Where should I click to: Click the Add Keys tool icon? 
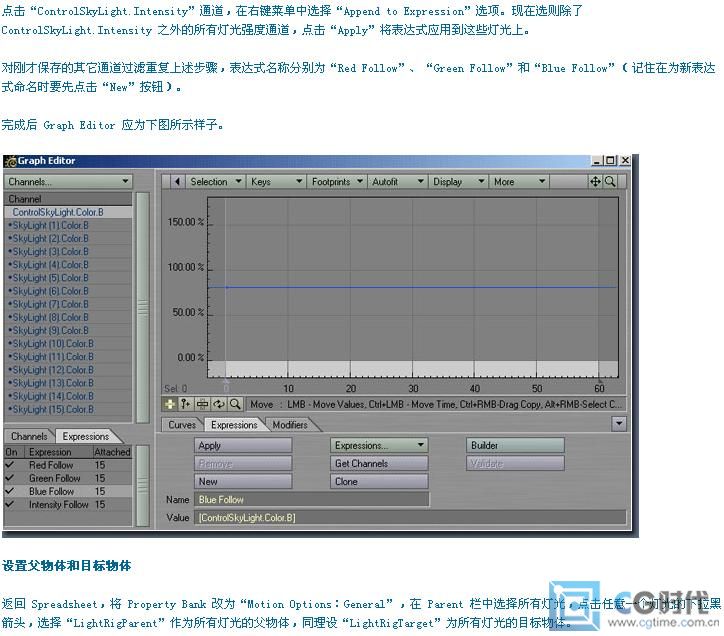[186, 404]
